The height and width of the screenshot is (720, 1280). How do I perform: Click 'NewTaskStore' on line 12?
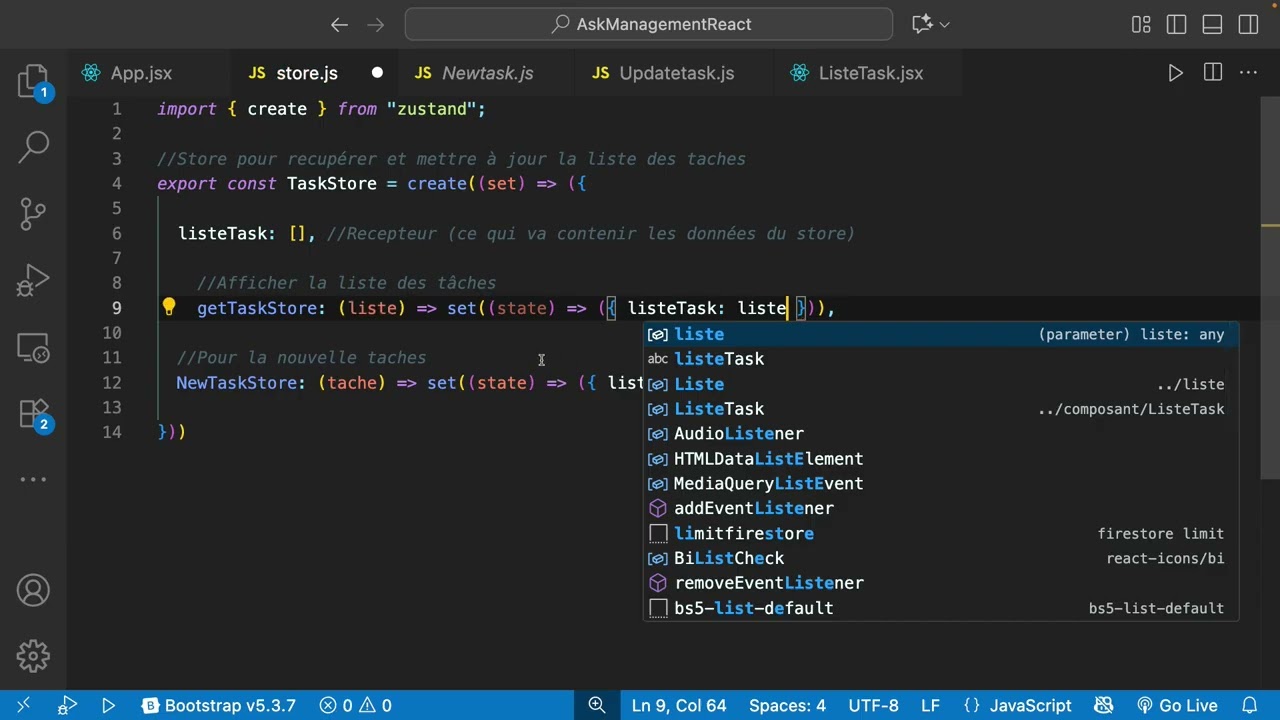(236, 383)
